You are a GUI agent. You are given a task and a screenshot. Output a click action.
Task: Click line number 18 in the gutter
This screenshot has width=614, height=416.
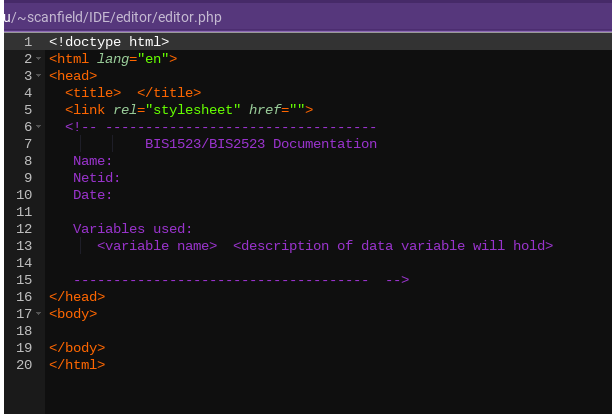24,331
